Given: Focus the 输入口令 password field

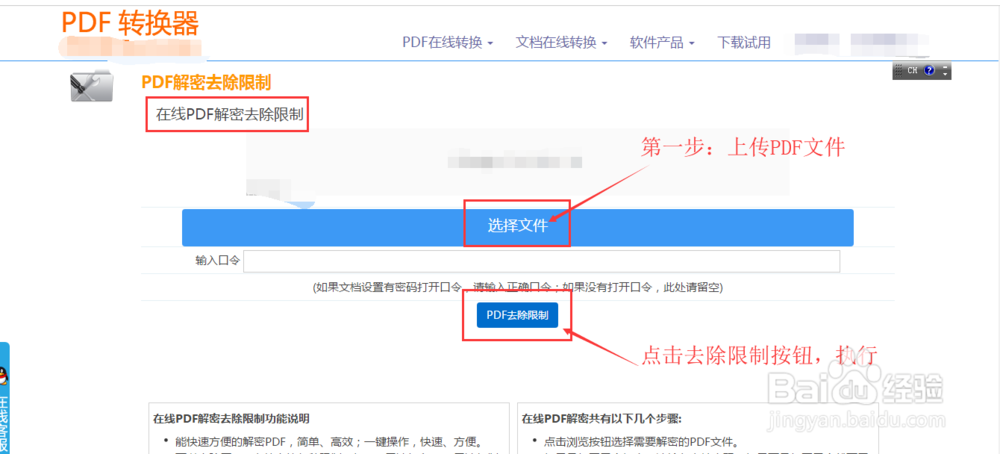Looking at the screenshot, I should click(541, 261).
